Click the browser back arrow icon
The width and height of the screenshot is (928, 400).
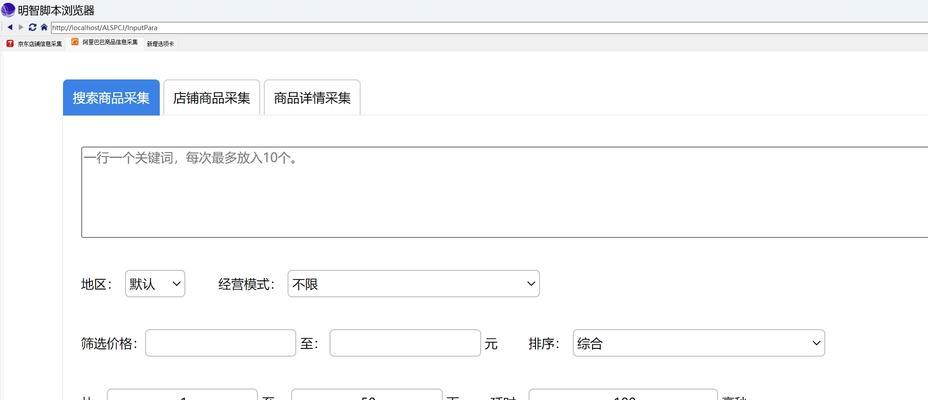(10, 27)
